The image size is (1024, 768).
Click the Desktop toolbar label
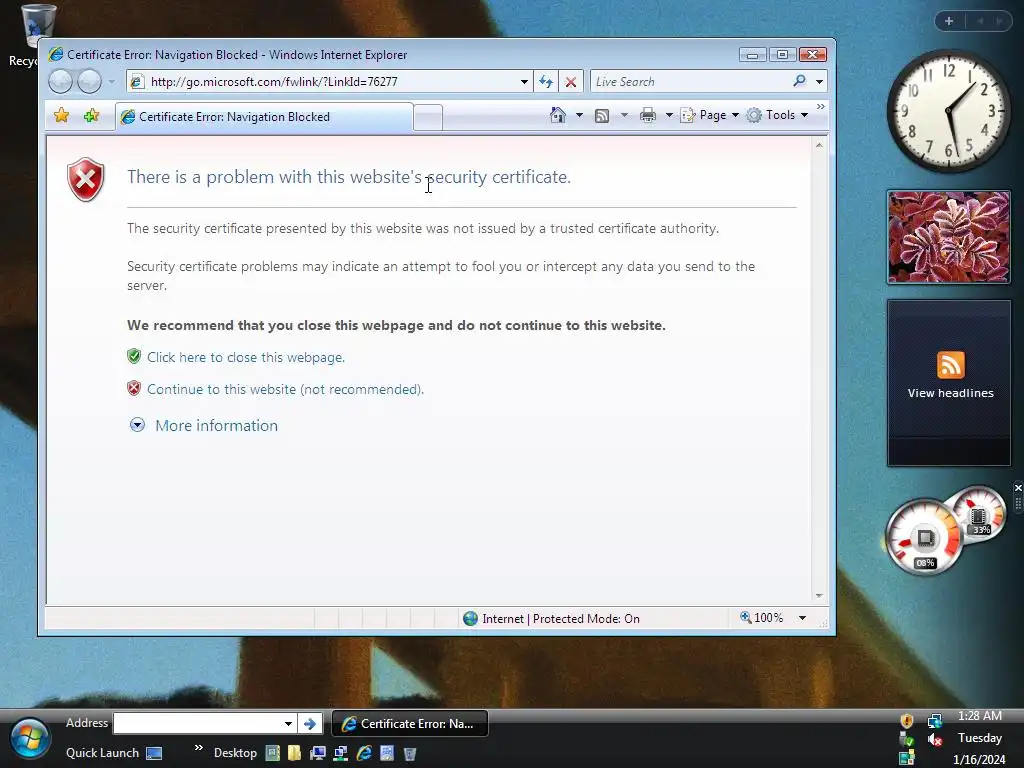235,753
